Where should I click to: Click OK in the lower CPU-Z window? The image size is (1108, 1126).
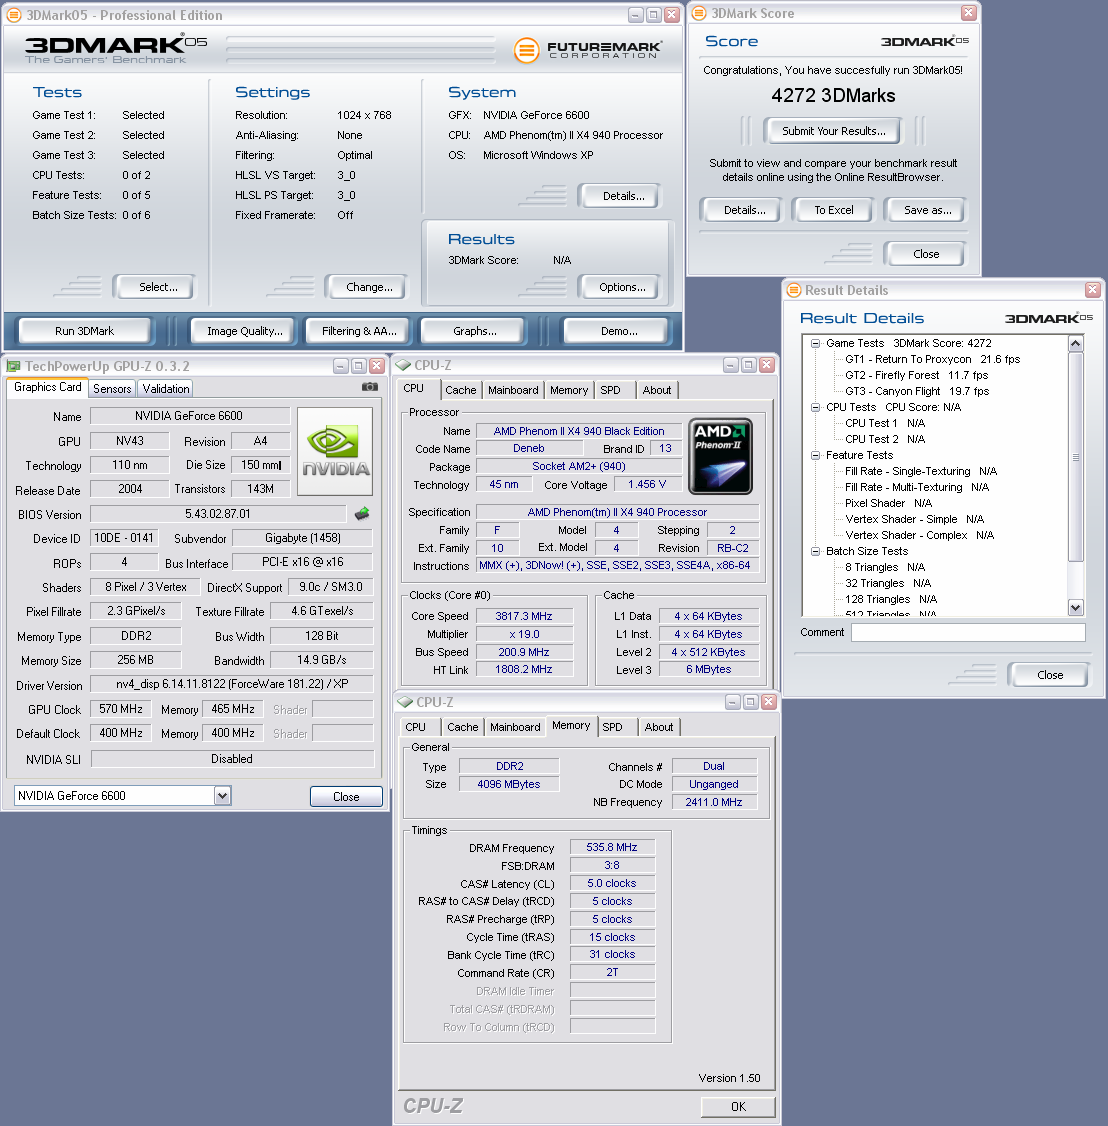pos(738,1107)
